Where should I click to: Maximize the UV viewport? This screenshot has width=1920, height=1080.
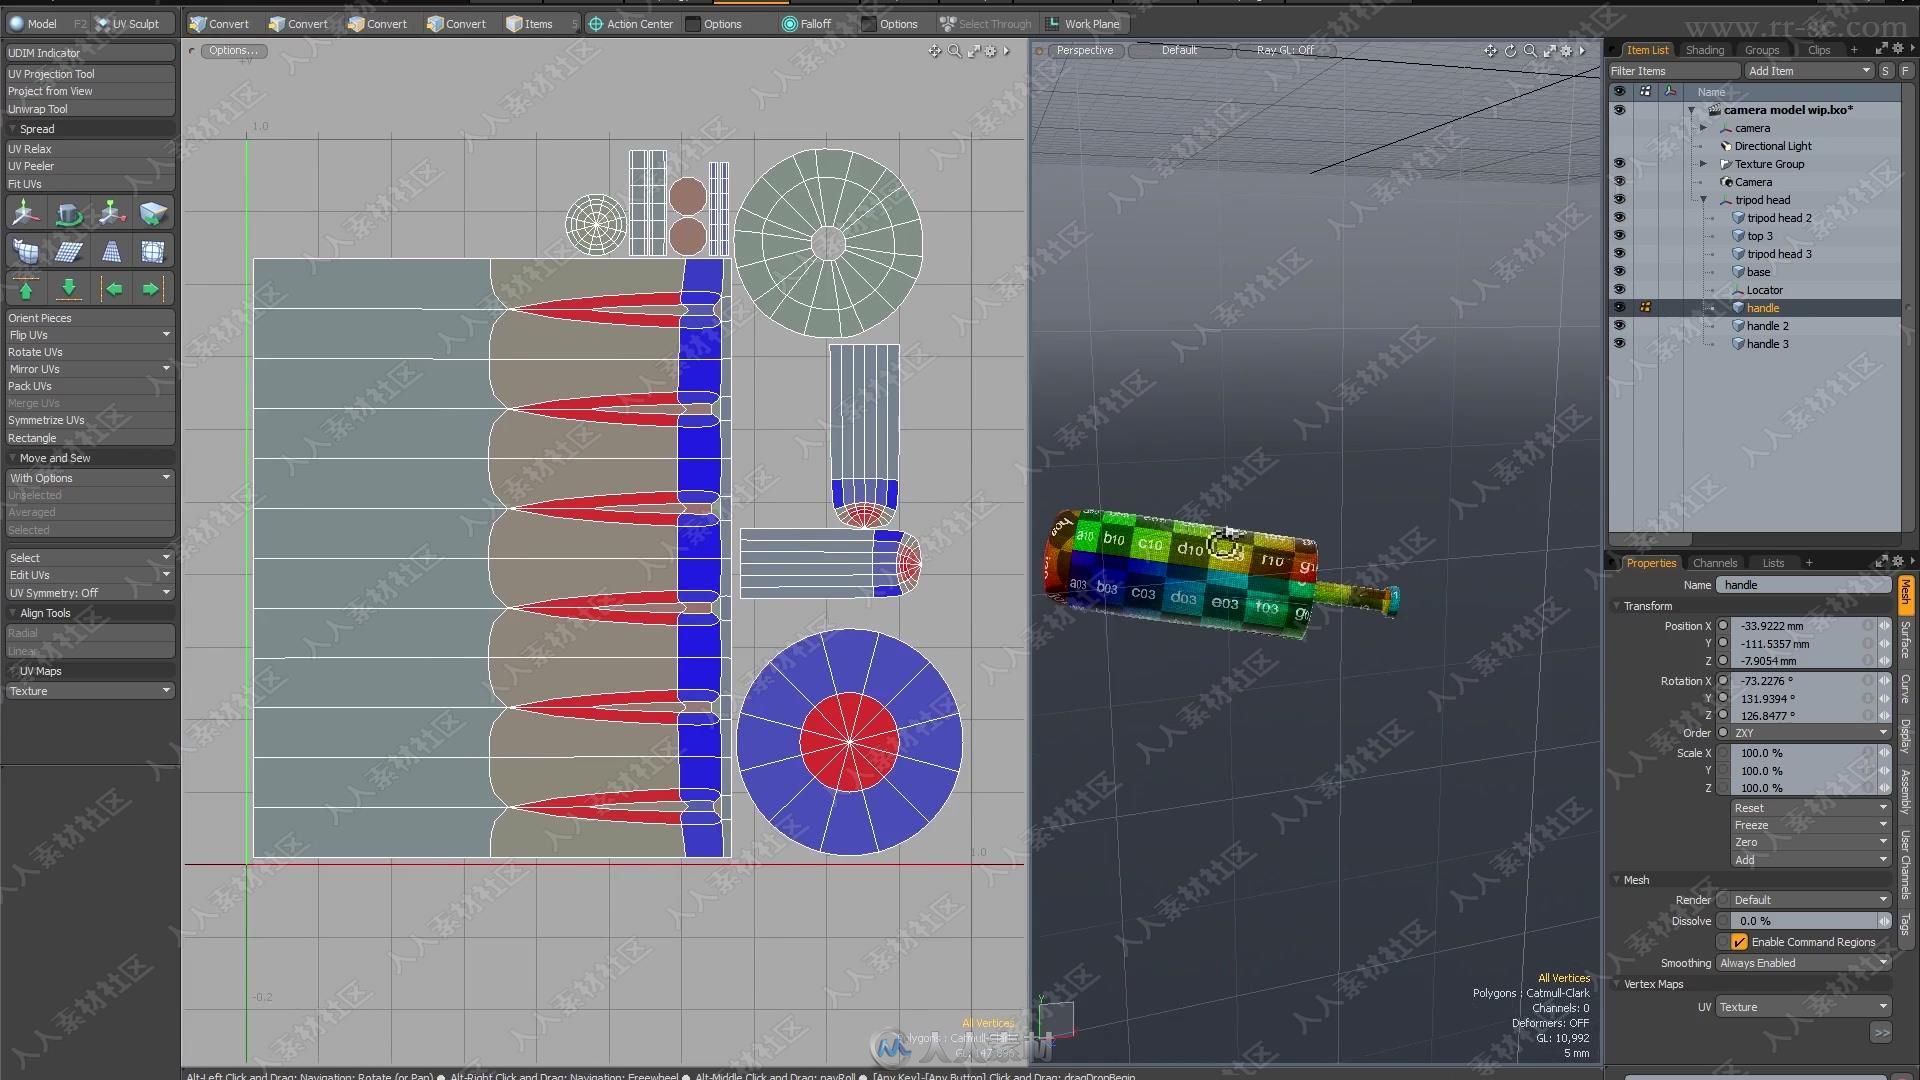pos(973,51)
